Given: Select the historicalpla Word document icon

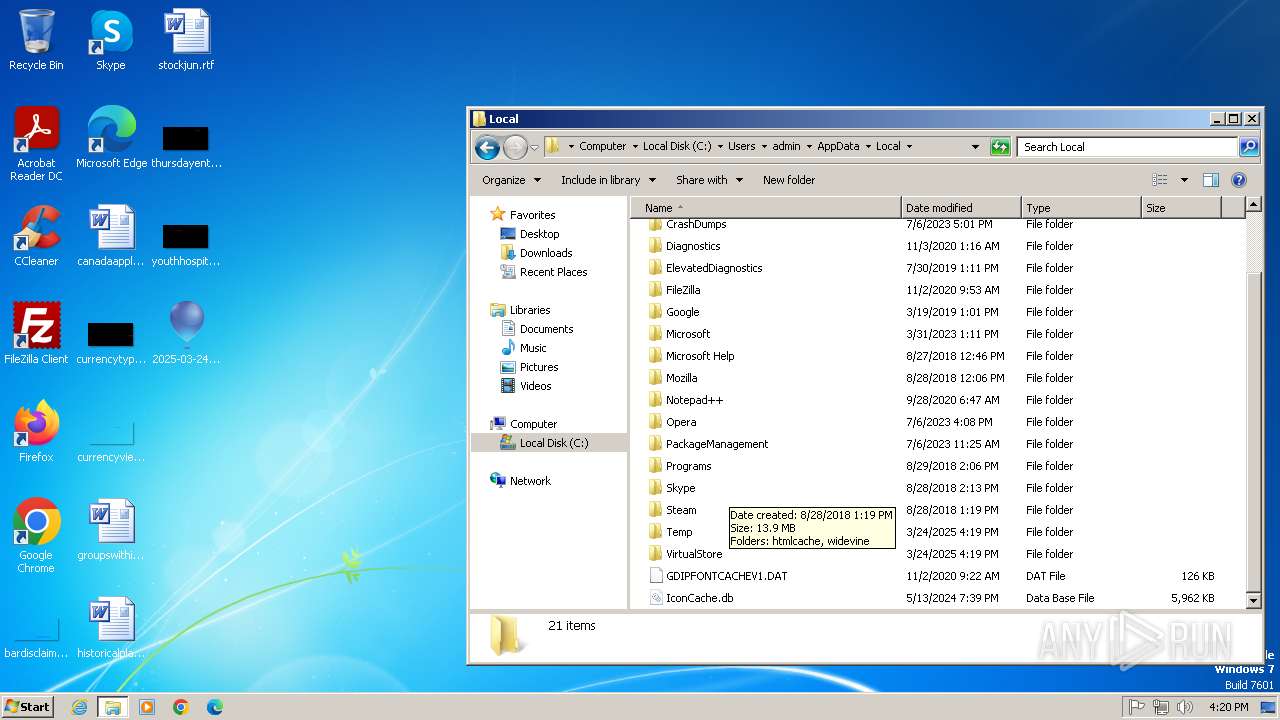Looking at the screenshot, I should [x=111, y=628].
